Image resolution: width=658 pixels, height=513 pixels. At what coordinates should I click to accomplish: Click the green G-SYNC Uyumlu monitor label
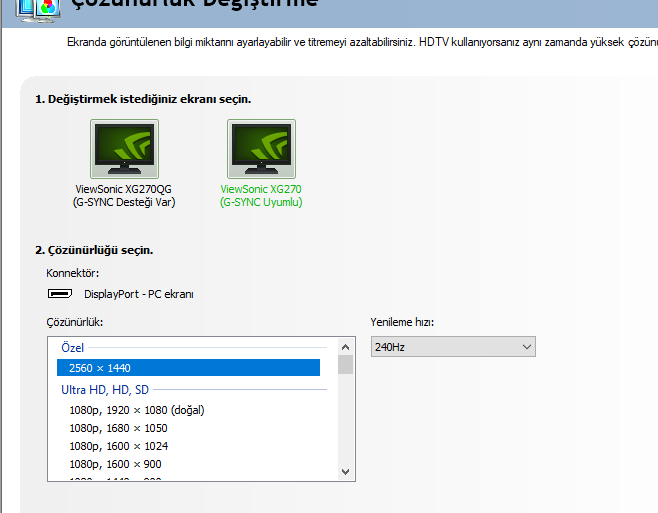pos(261,202)
